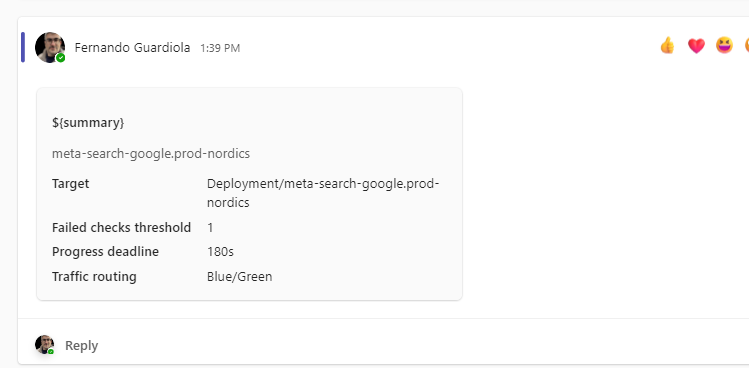The height and width of the screenshot is (368, 749).
Task: Select the Failed checks threshold label
Action: (x=121, y=227)
